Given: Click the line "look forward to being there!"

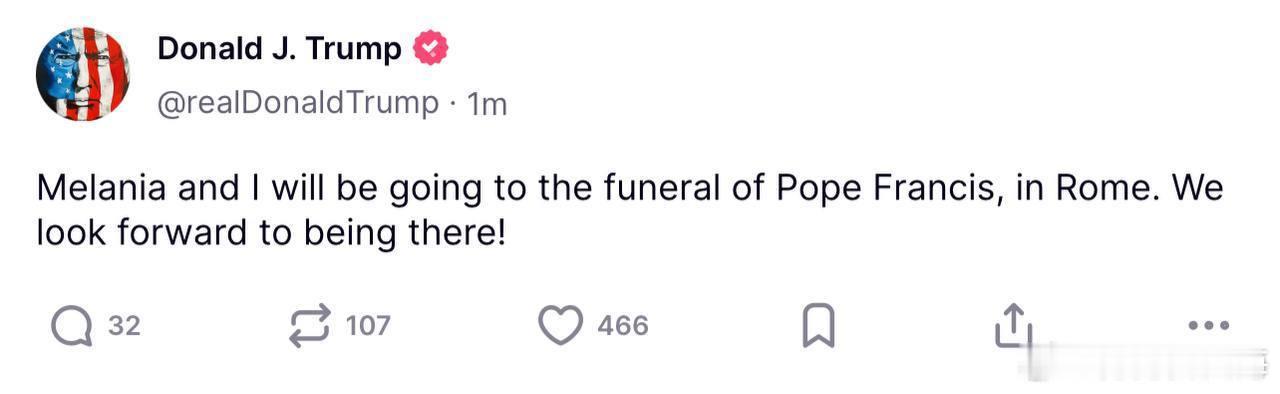Looking at the screenshot, I should [x=272, y=233].
